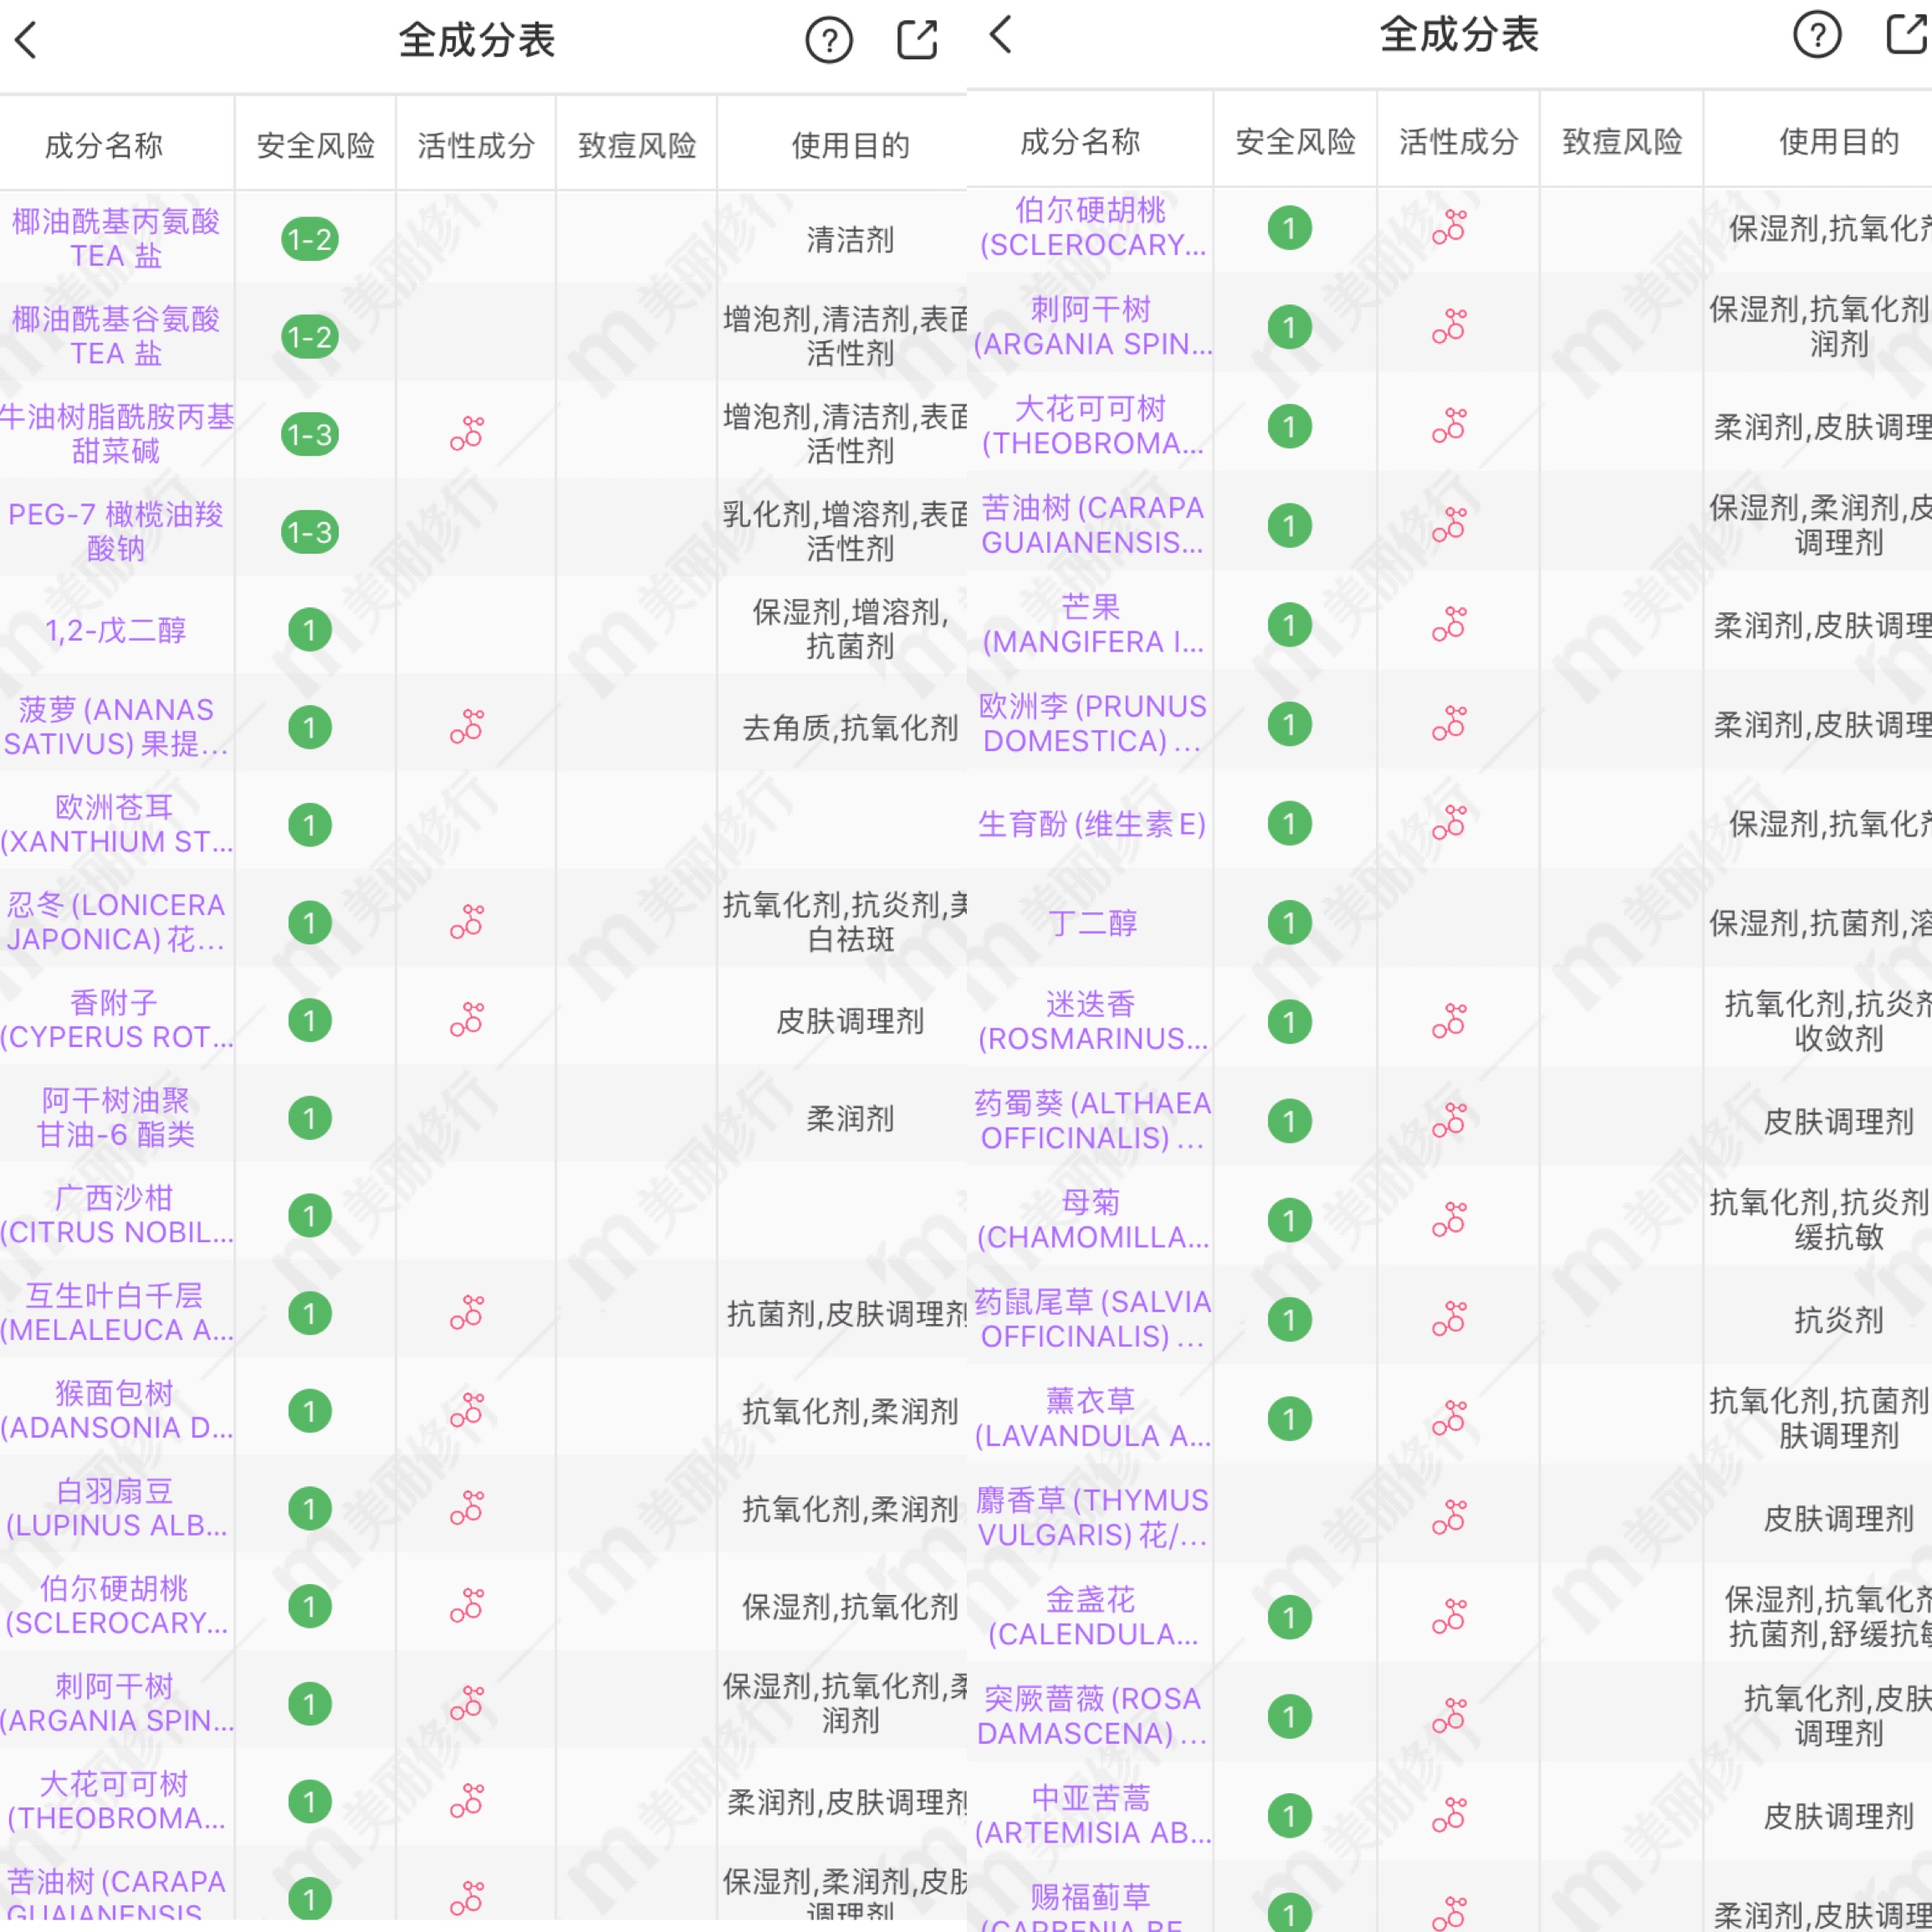Open the help question mark icon
Image resolution: width=1932 pixels, height=1932 pixels.
pyautogui.click(x=829, y=40)
